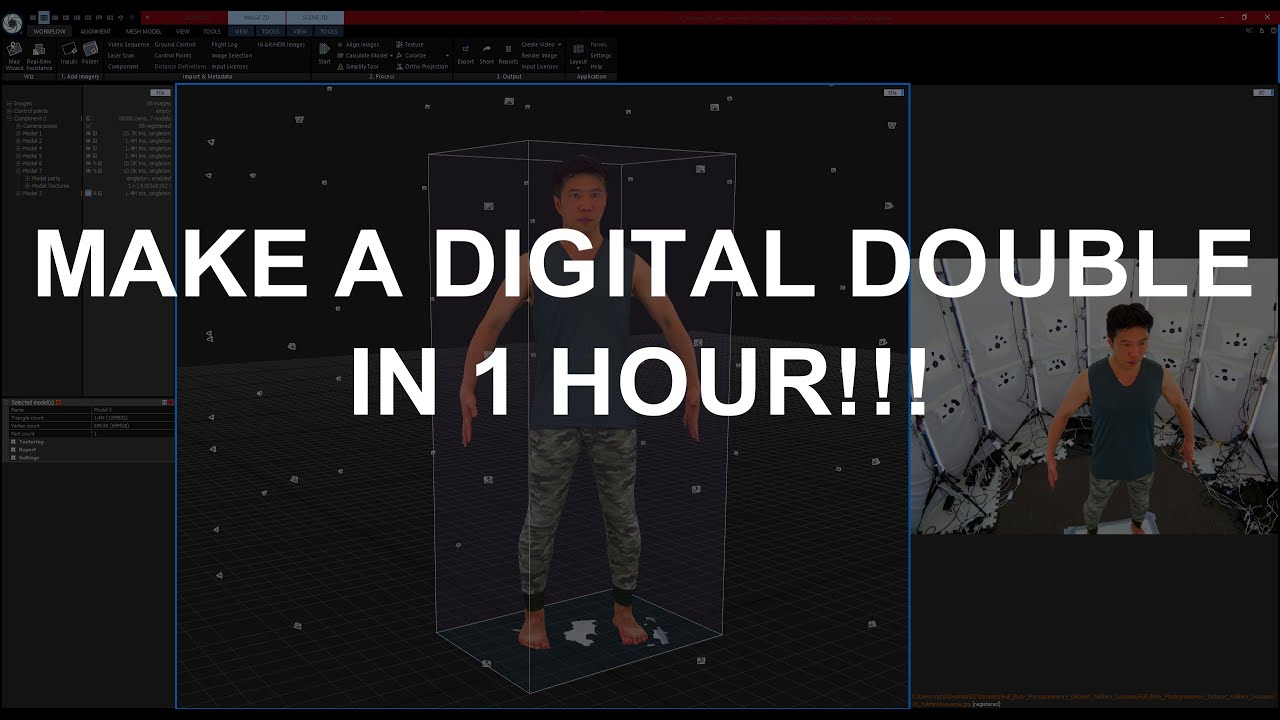Click Render Image in Output group
Image resolution: width=1280 pixels, height=720 pixels.
coord(540,56)
